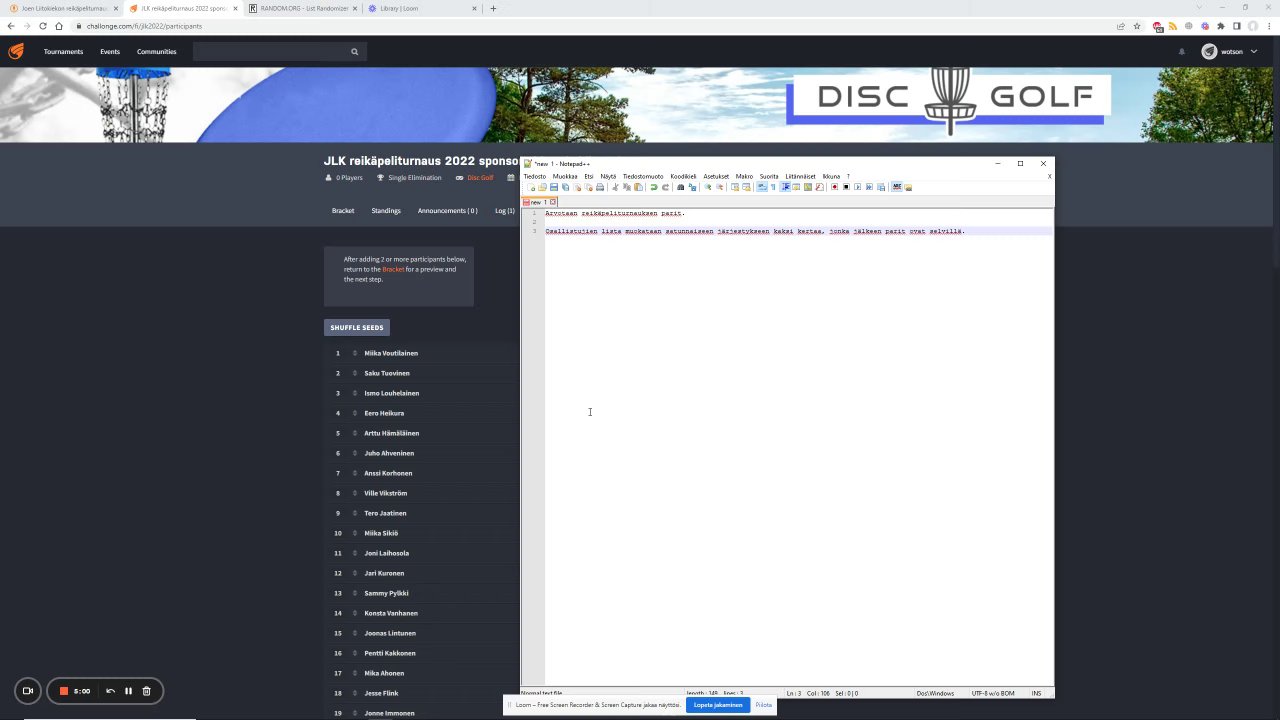
Task: Toggle the ABC spell-check icon in Notepad++
Action: point(897,187)
